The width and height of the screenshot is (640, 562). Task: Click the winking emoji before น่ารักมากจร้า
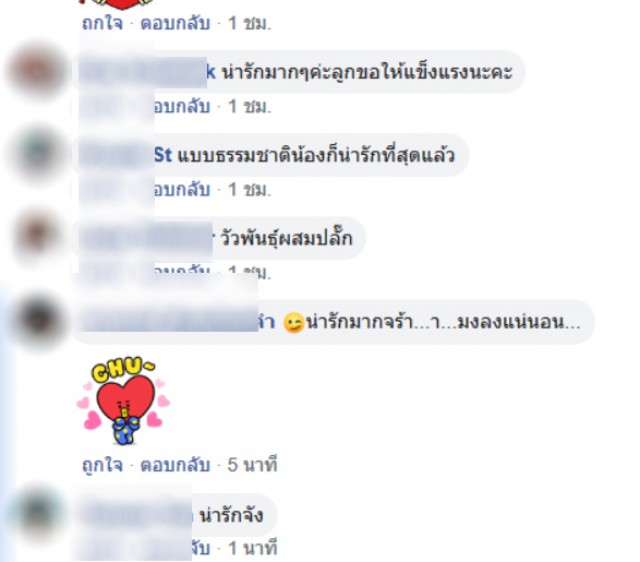(x=294, y=323)
